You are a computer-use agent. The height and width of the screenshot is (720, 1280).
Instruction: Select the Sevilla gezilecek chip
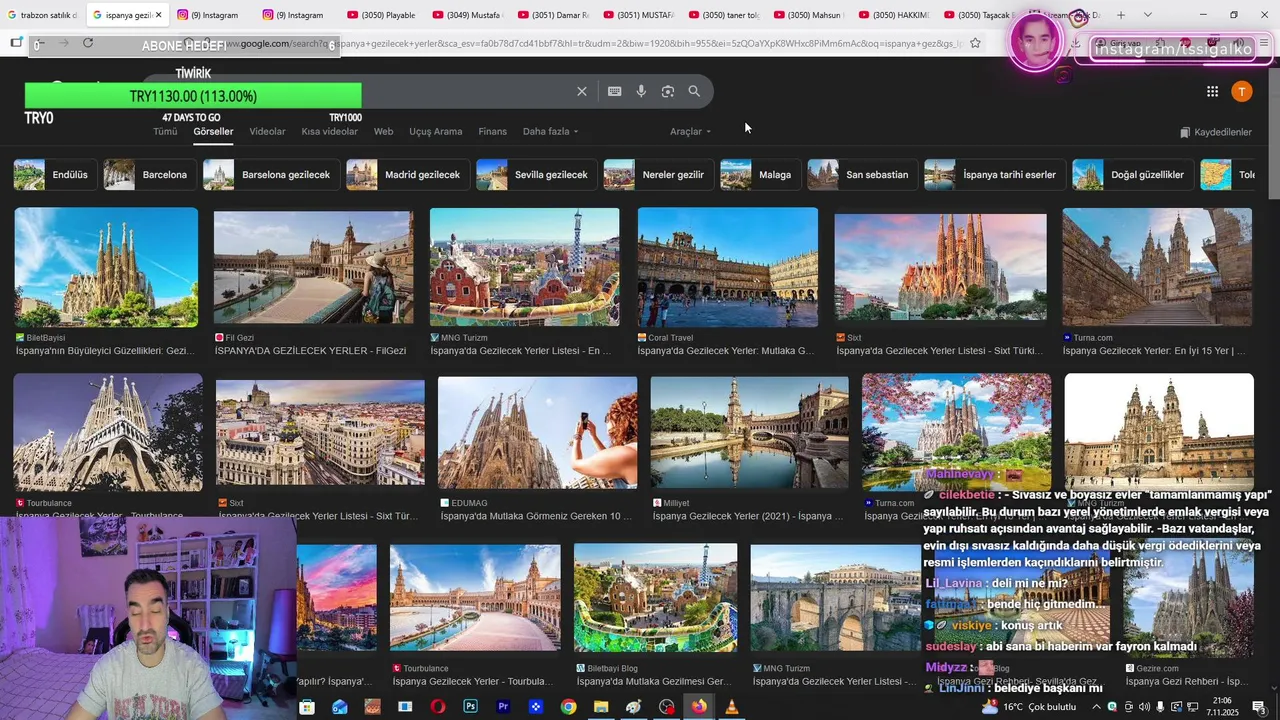click(x=535, y=175)
